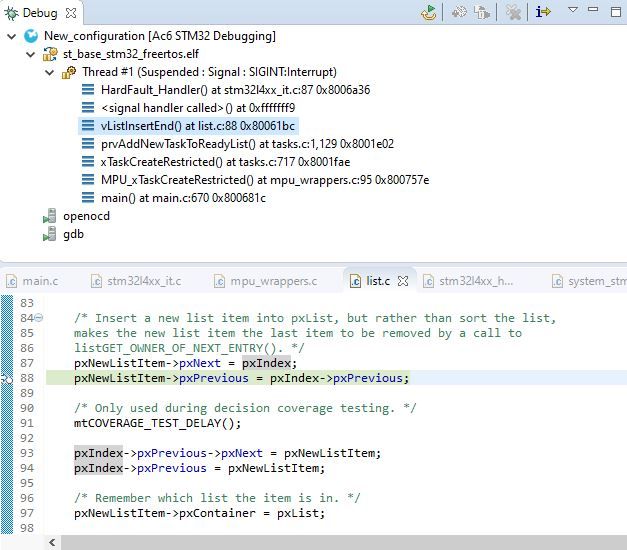
Task: Select the openocd process entry
Action: 86,216
